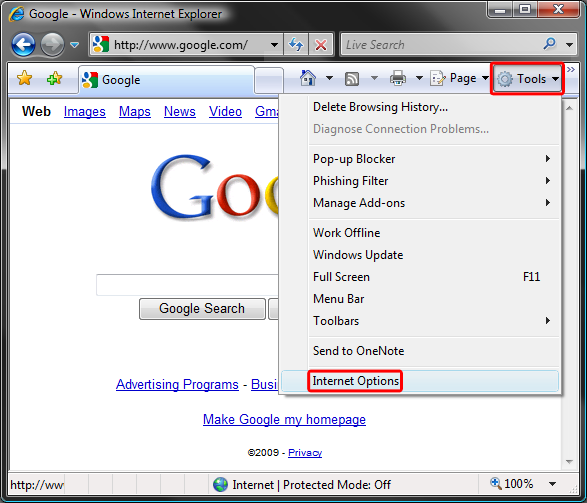Click the Refresh page icon
Viewport: 587px width, 503px height.
coord(296,45)
